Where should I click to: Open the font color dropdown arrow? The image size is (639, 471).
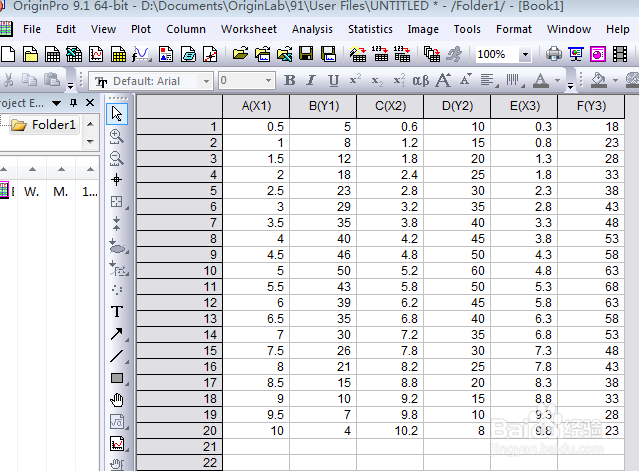(x=557, y=81)
